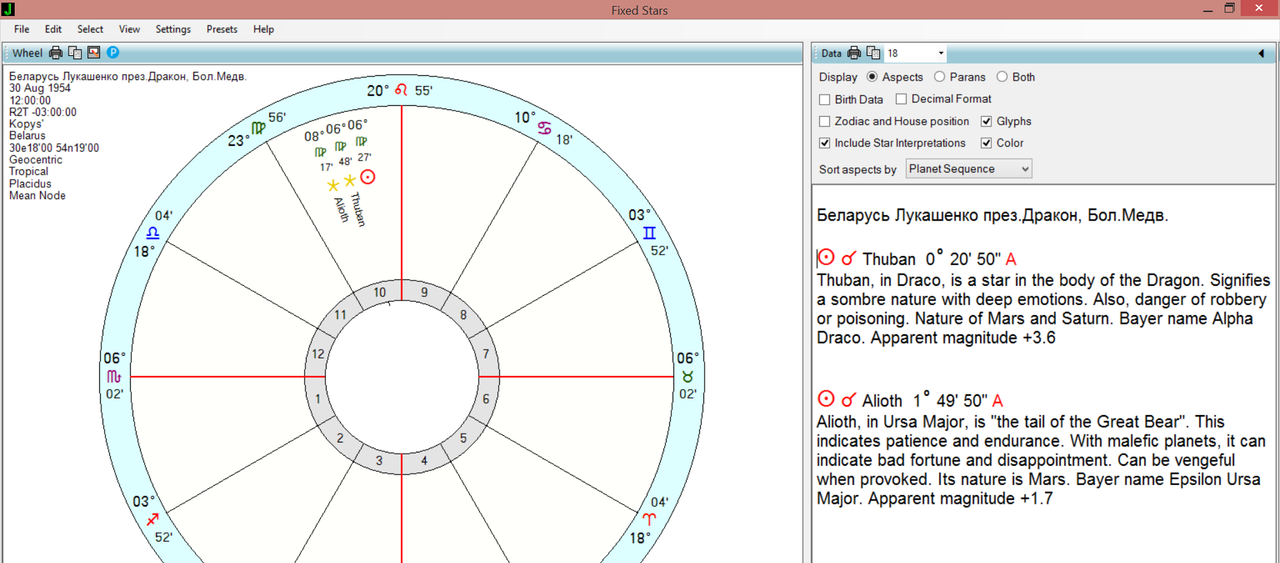
Task: Click the Alioth star marker in the wheel
Action: [333, 186]
